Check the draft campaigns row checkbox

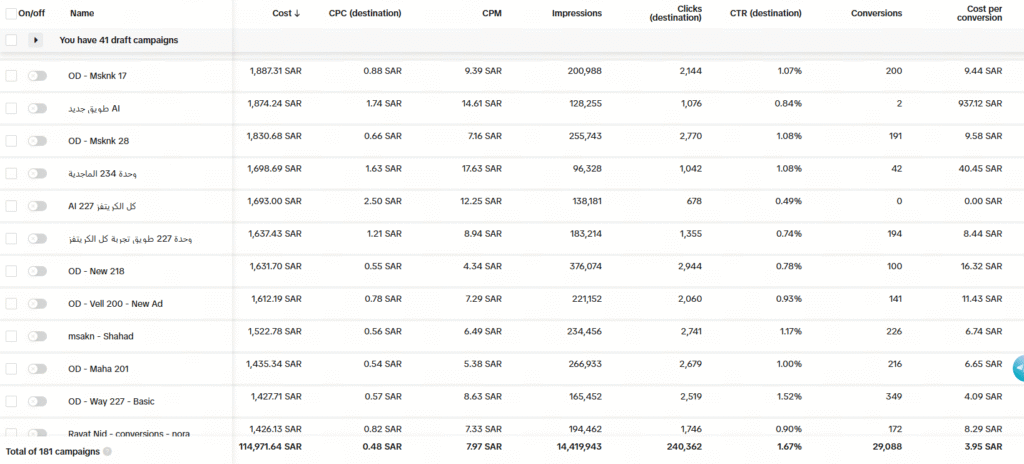11,40
